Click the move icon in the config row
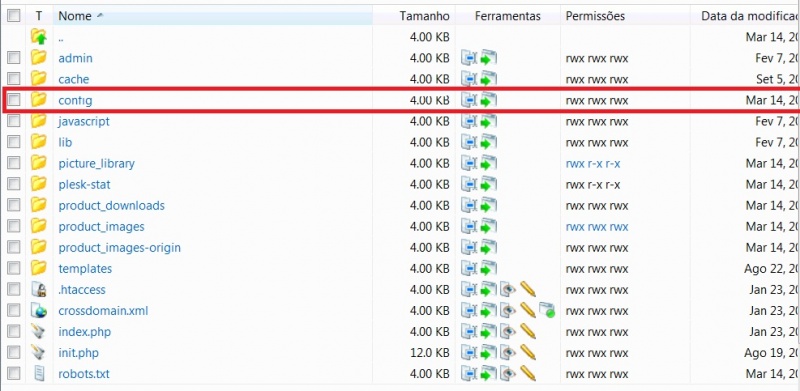800x391 pixels. pos(488,101)
